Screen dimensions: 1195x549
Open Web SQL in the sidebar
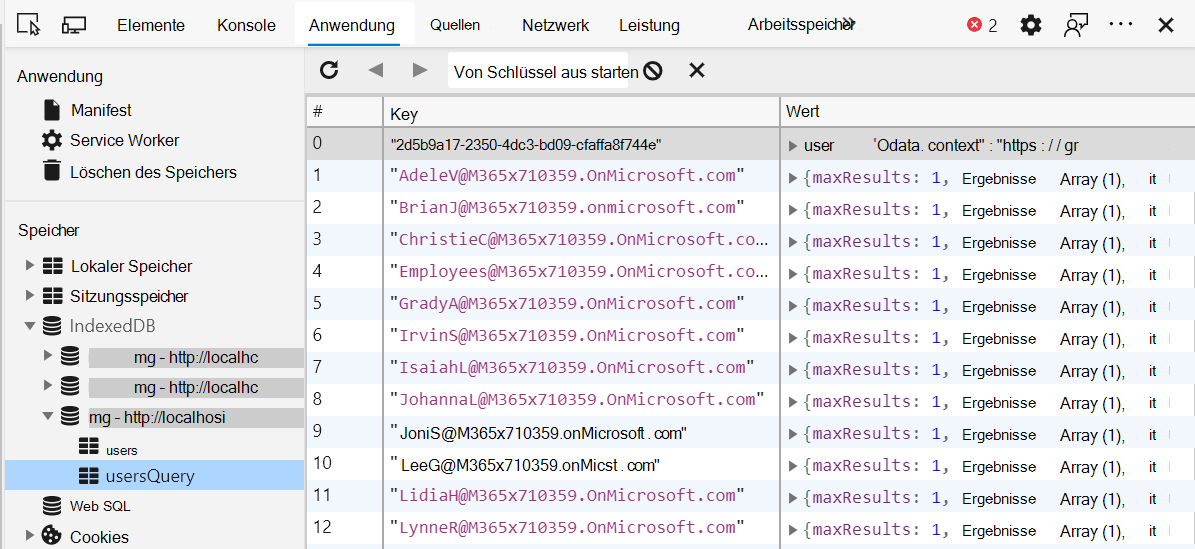pyautogui.click(x=101, y=506)
